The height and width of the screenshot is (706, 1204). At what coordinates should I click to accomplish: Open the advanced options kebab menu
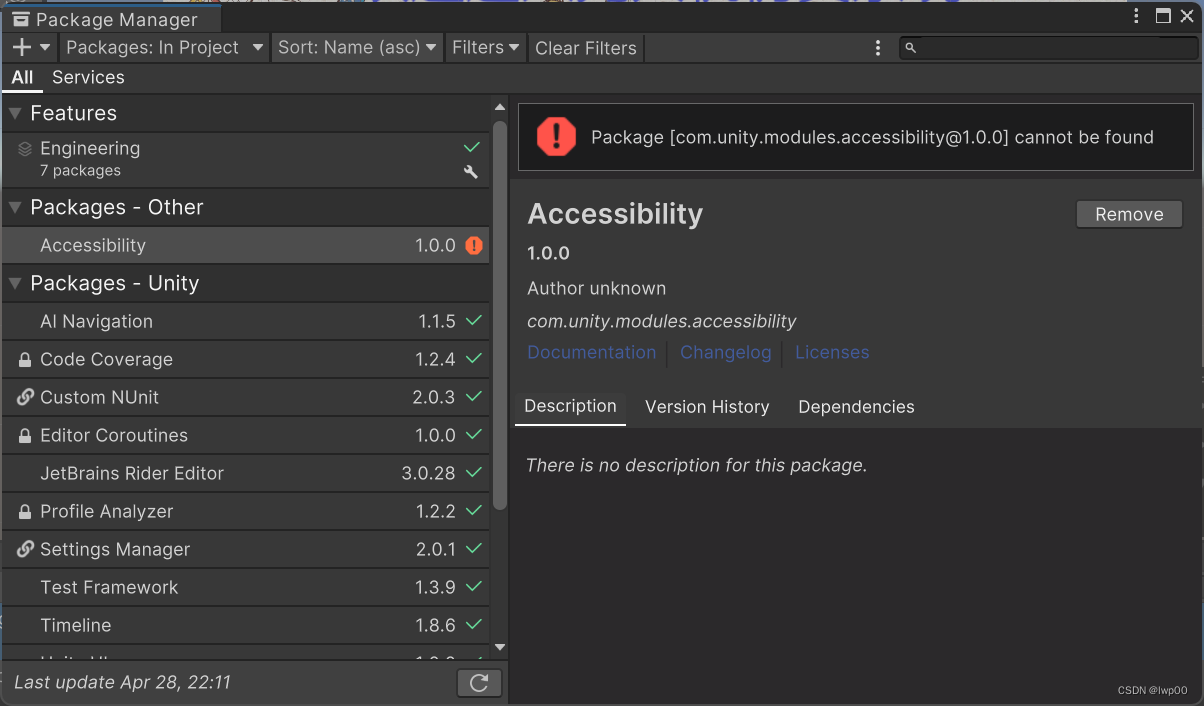pos(877,47)
